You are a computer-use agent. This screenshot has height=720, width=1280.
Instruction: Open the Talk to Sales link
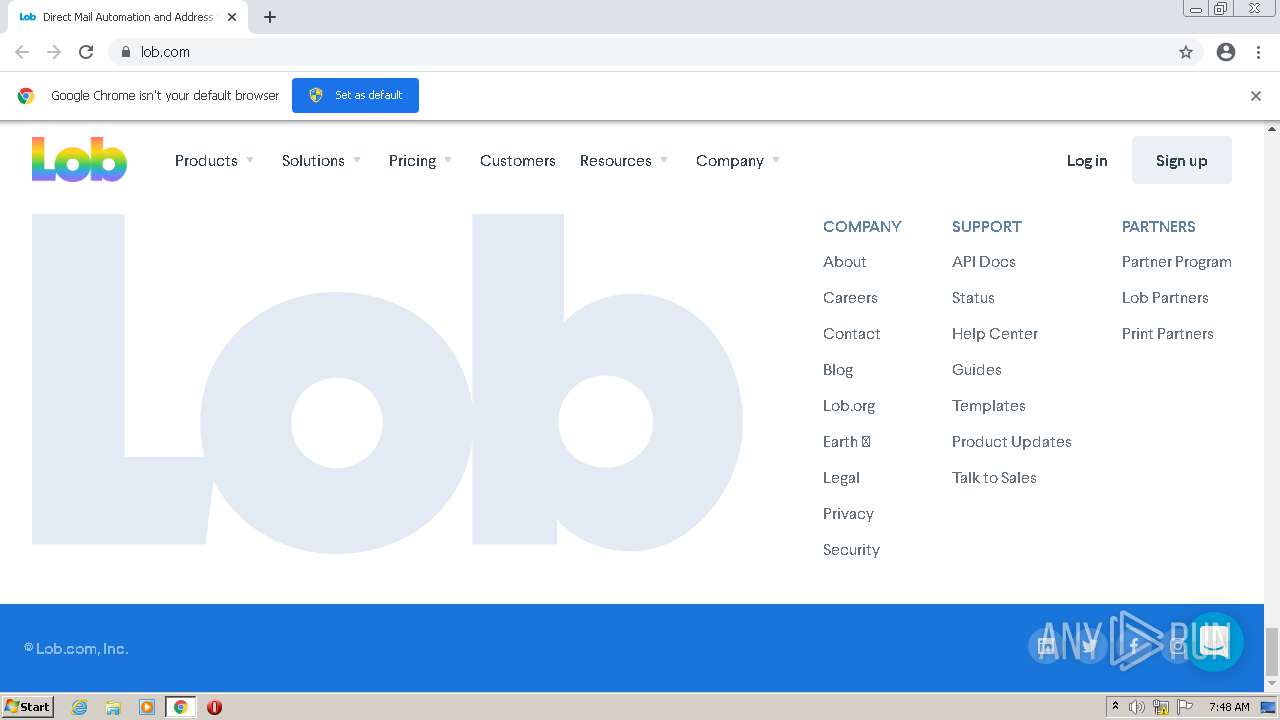(994, 478)
